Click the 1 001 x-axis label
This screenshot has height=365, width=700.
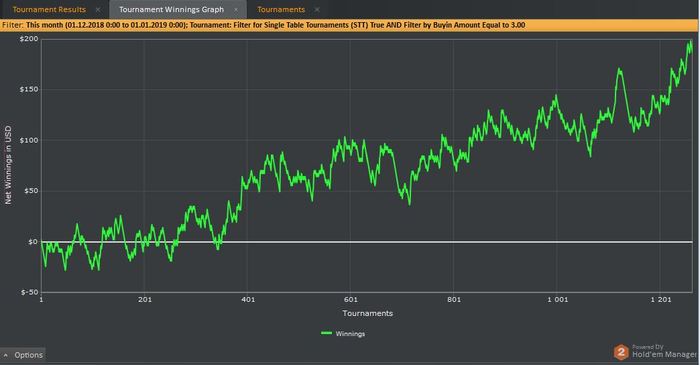pos(558,299)
